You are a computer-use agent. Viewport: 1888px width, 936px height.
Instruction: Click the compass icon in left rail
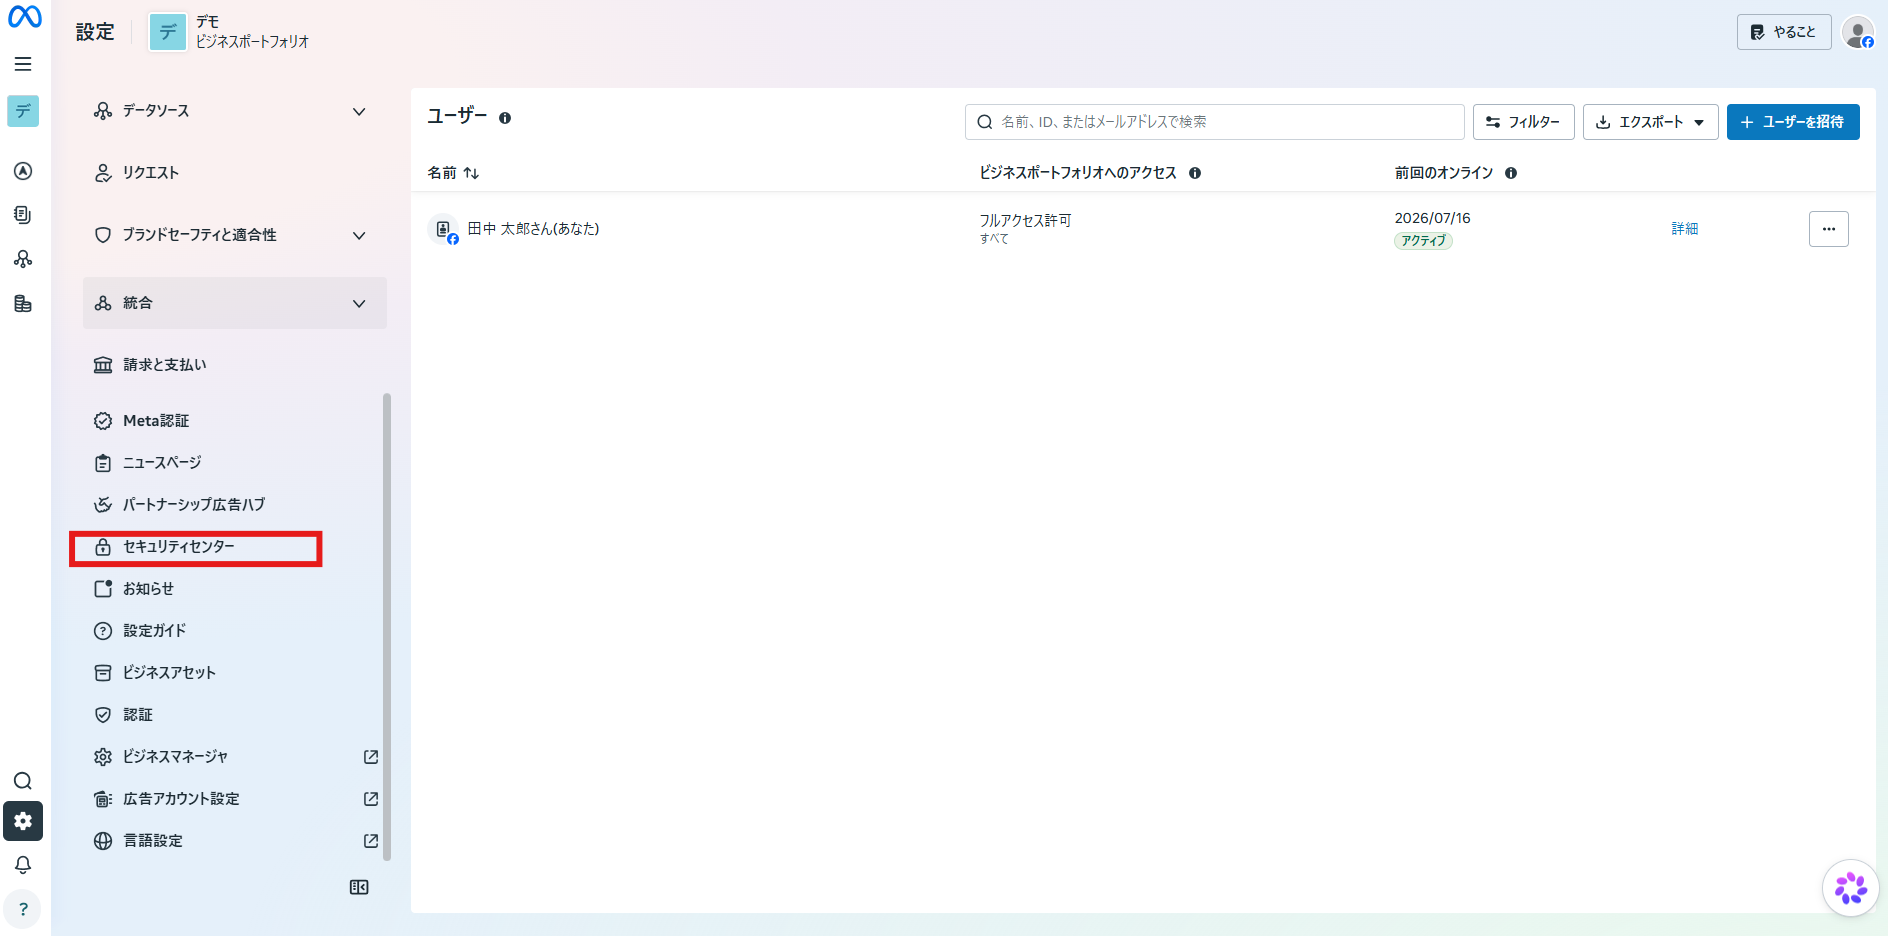pos(23,171)
